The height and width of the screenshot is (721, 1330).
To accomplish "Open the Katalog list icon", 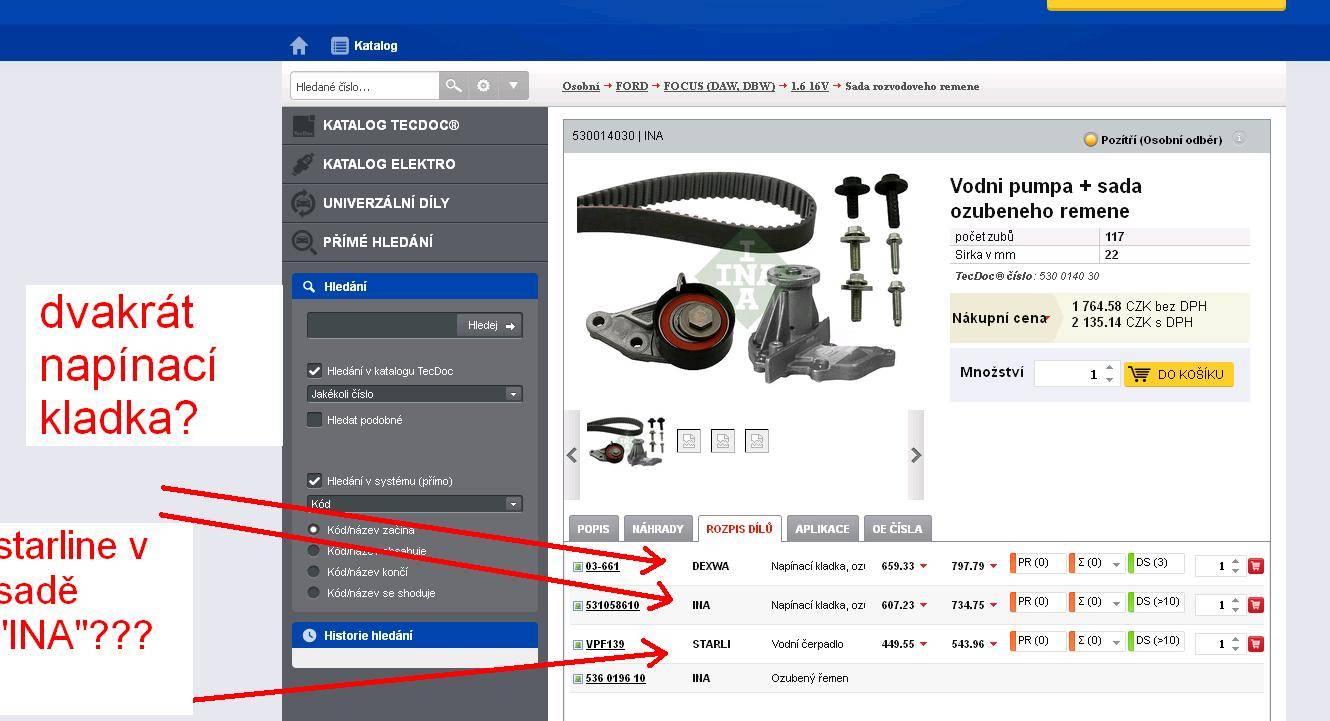I will (340, 46).
